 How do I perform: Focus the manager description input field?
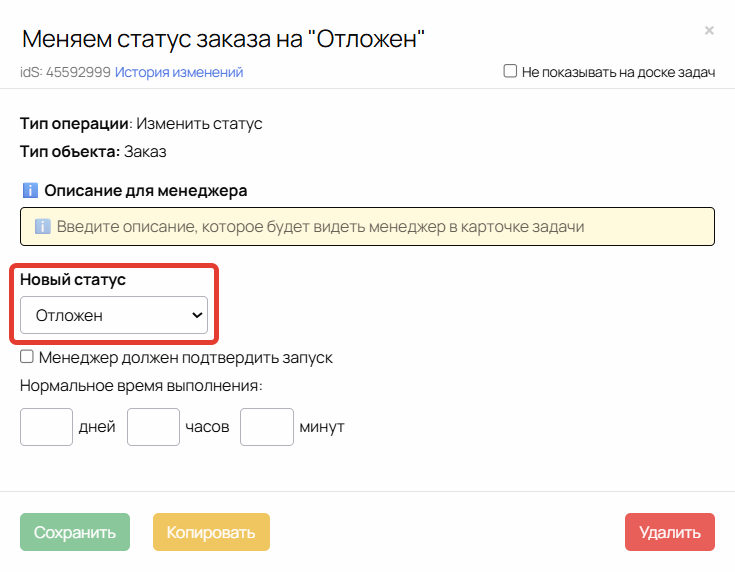click(367, 226)
